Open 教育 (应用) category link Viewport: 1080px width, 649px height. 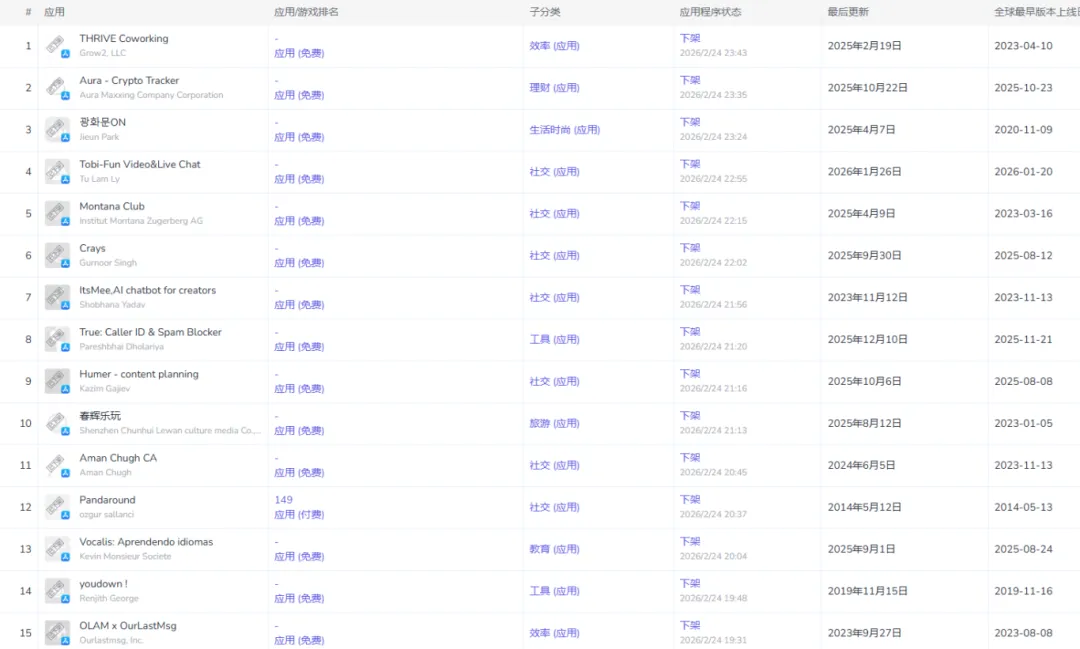coord(554,550)
